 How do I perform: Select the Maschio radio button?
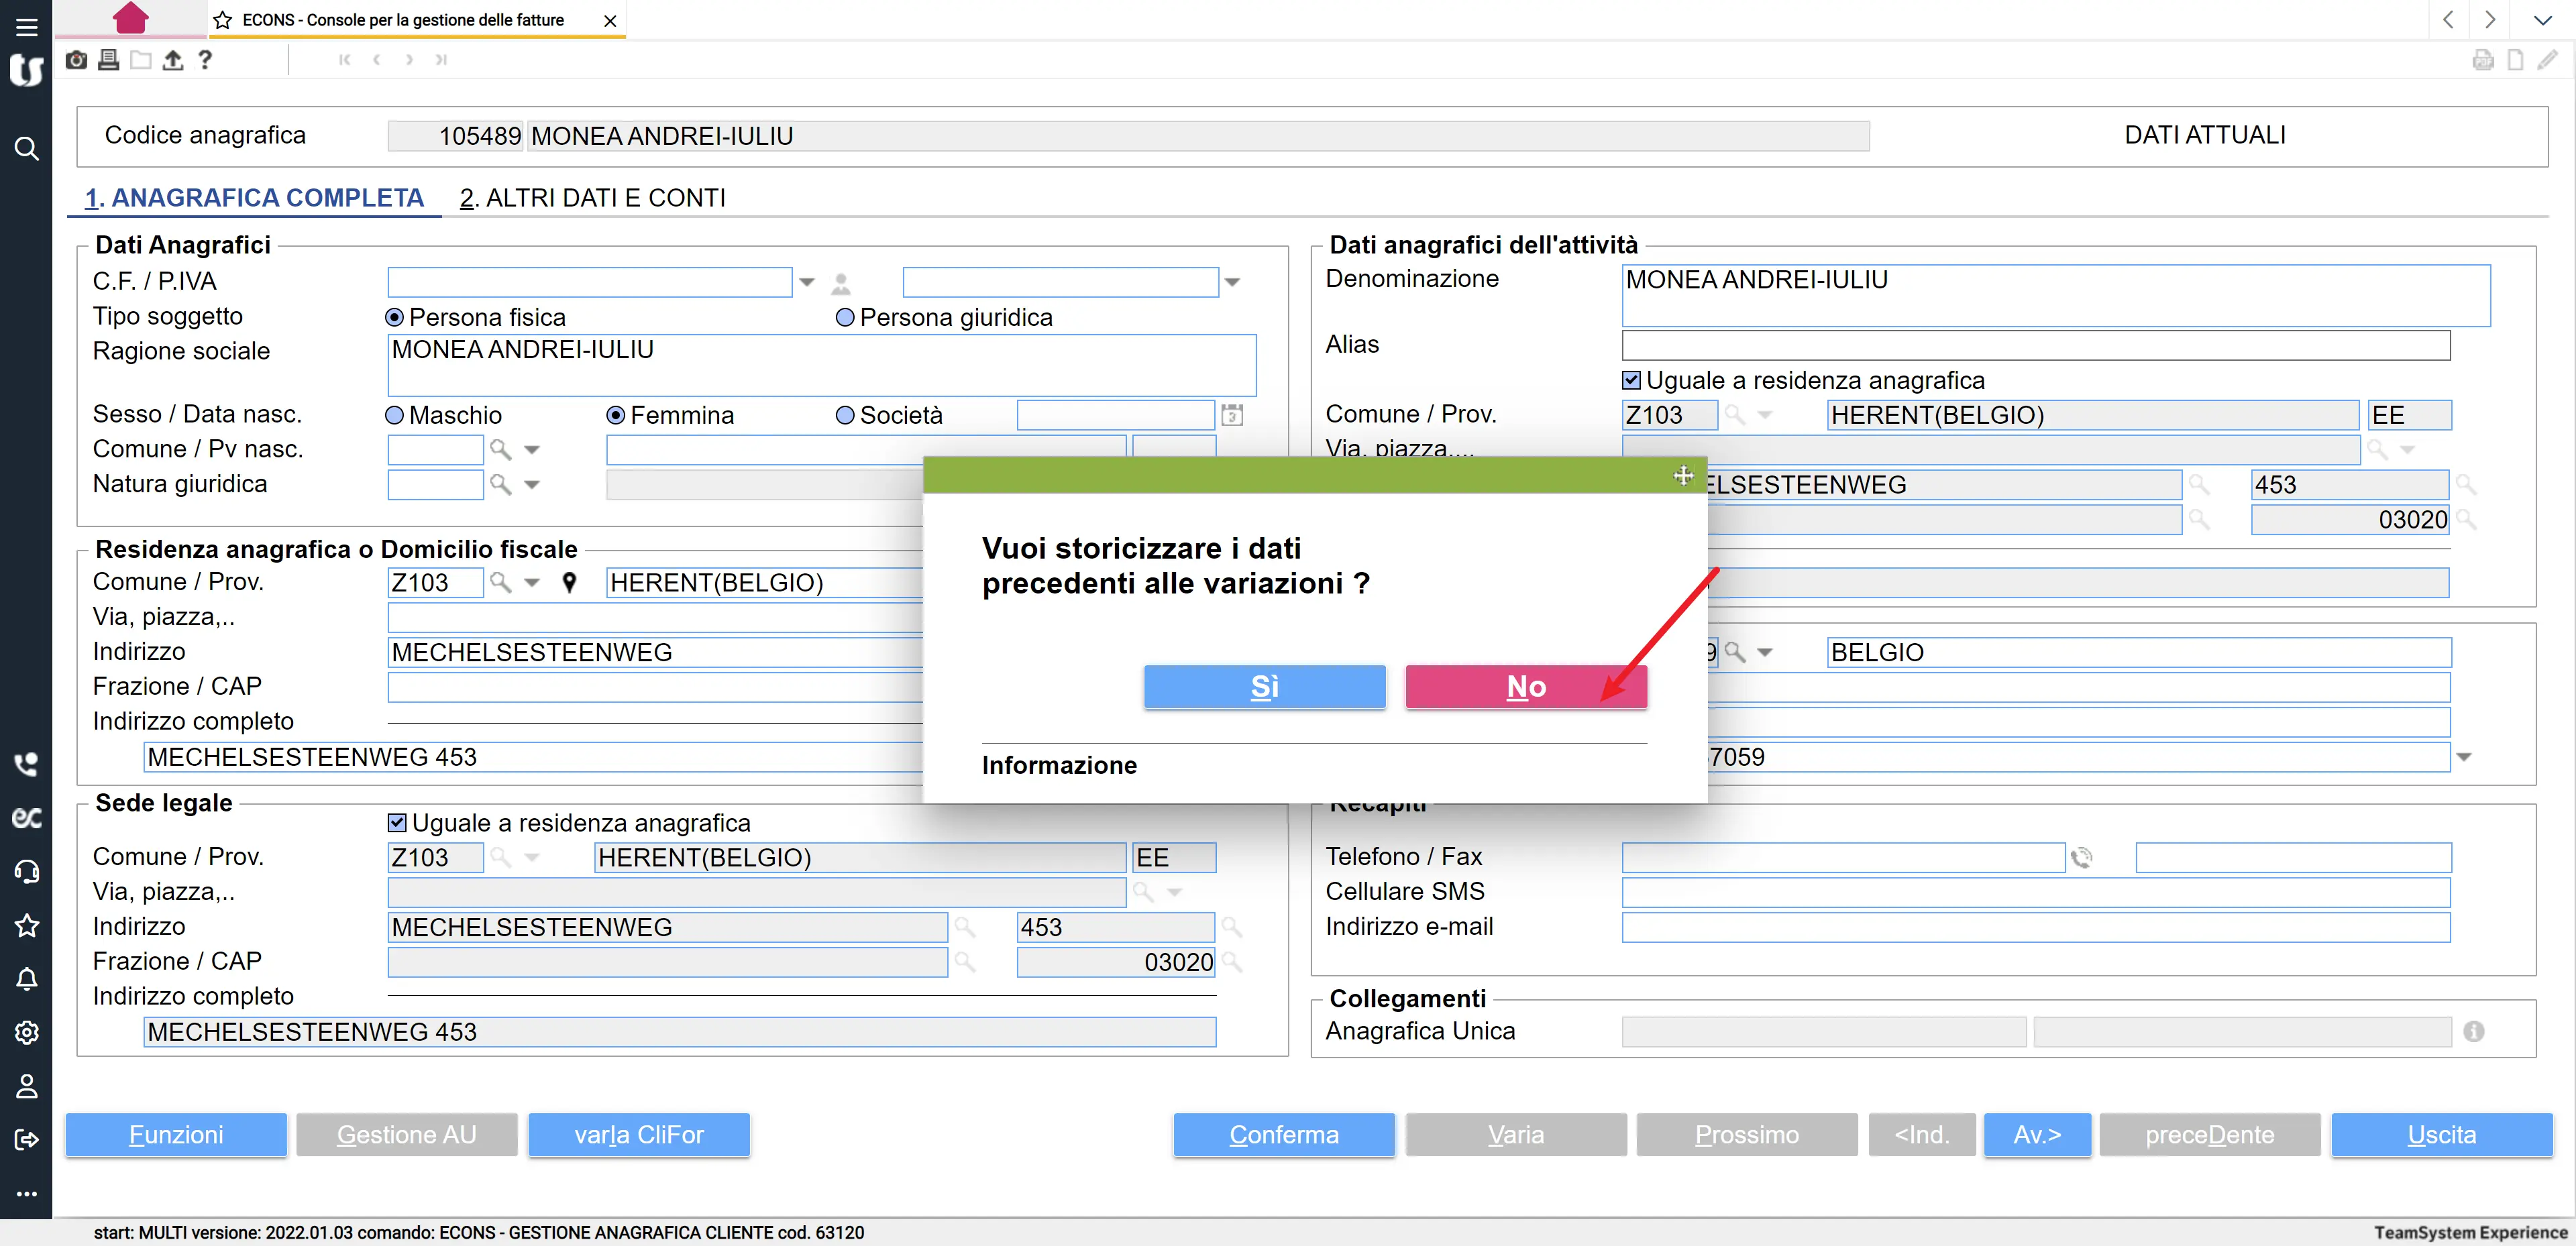pos(395,415)
